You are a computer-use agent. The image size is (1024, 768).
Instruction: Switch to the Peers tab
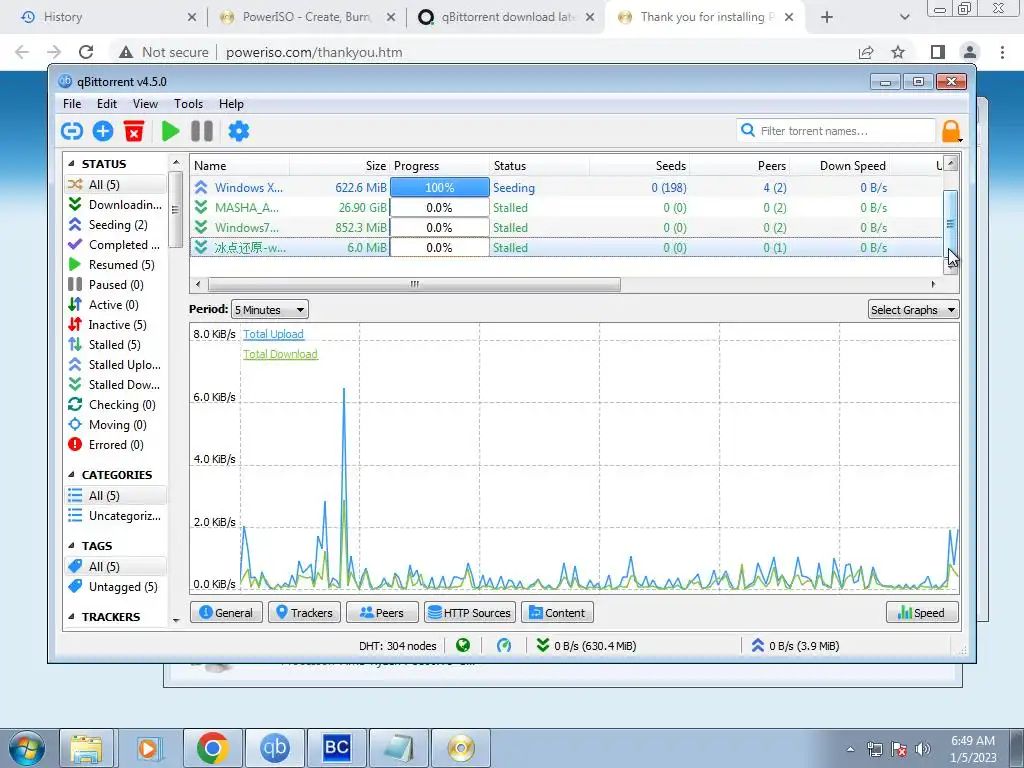click(382, 613)
